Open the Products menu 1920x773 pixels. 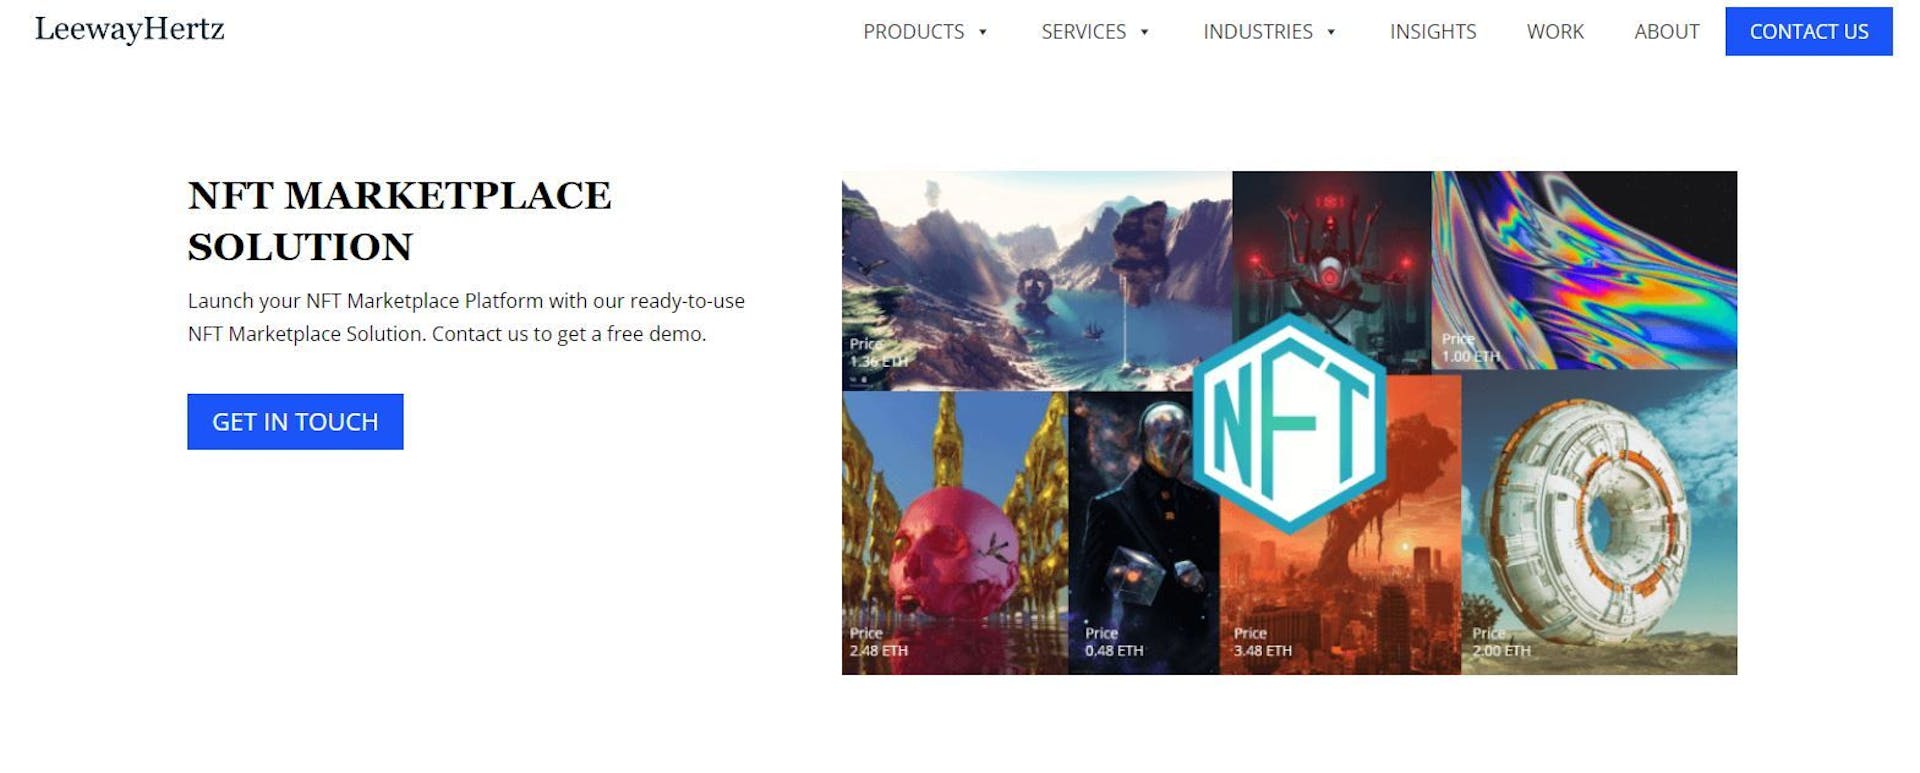coord(914,32)
